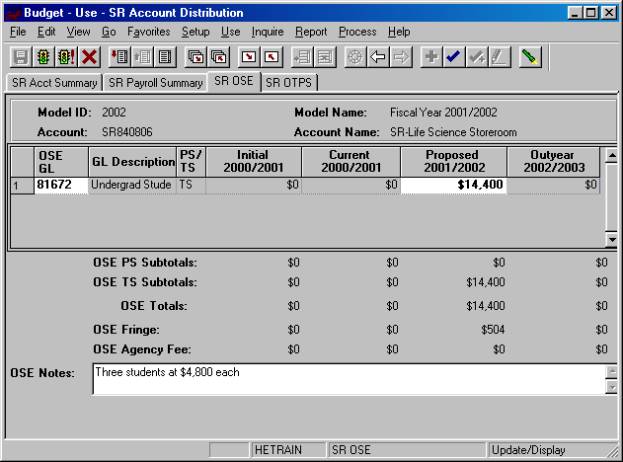Click the cascading windows toolbar icon
The height and width of the screenshot is (462, 623).
(x=196, y=58)
